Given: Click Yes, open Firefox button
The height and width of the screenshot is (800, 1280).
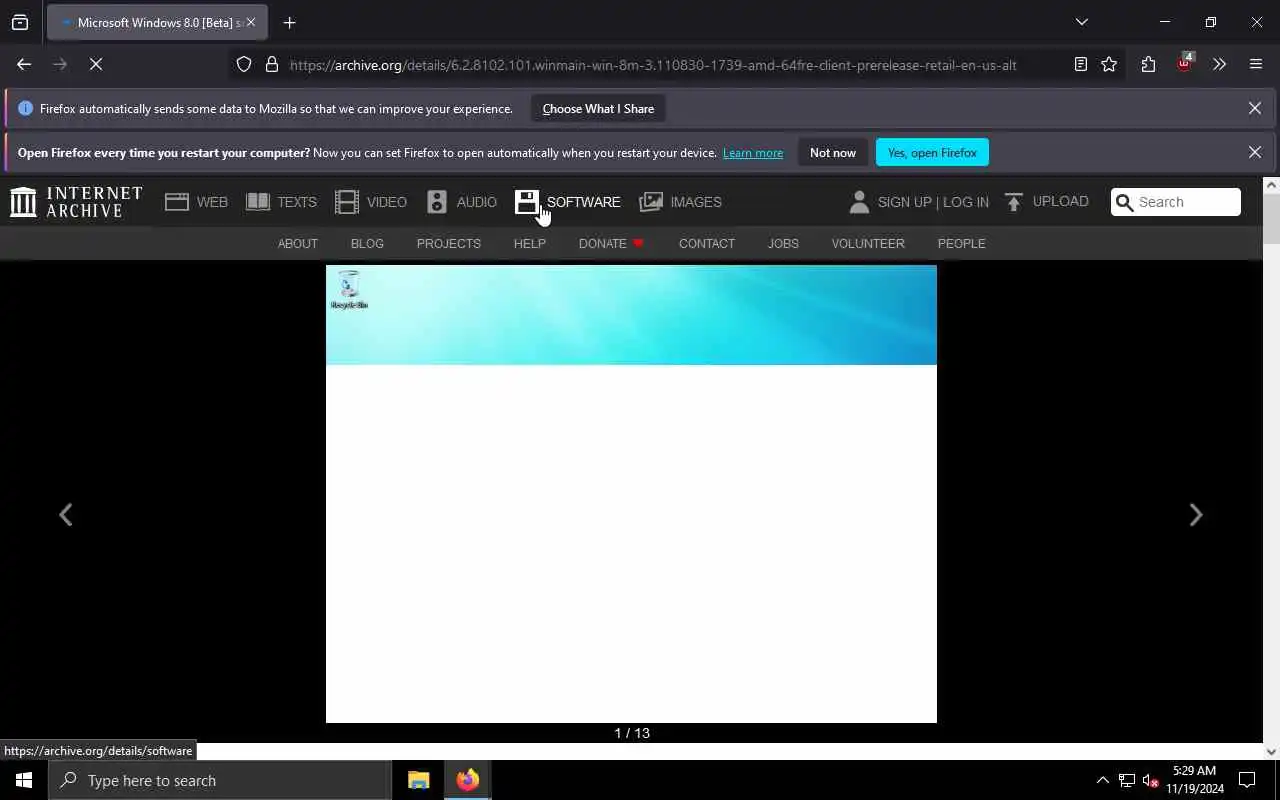Looking at the screenshot, I should point(932,152).
